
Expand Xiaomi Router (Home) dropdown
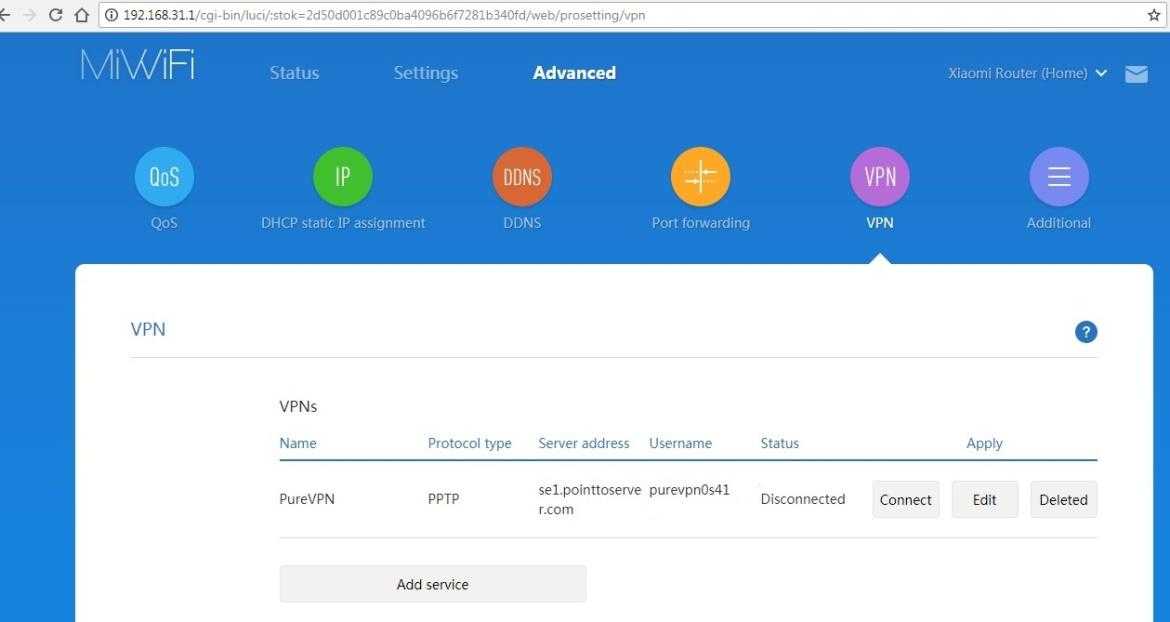click(1027, 73)
